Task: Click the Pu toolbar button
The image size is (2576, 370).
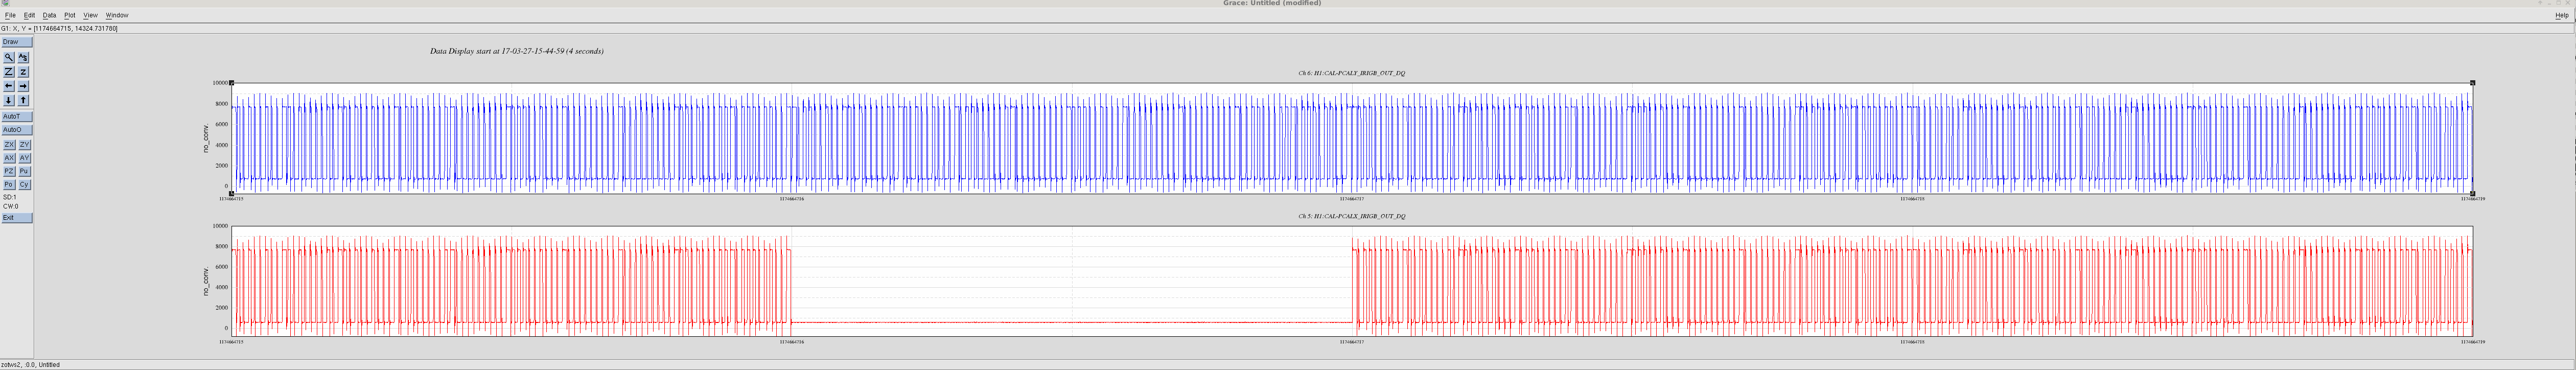Action: [x=24, y=171]
